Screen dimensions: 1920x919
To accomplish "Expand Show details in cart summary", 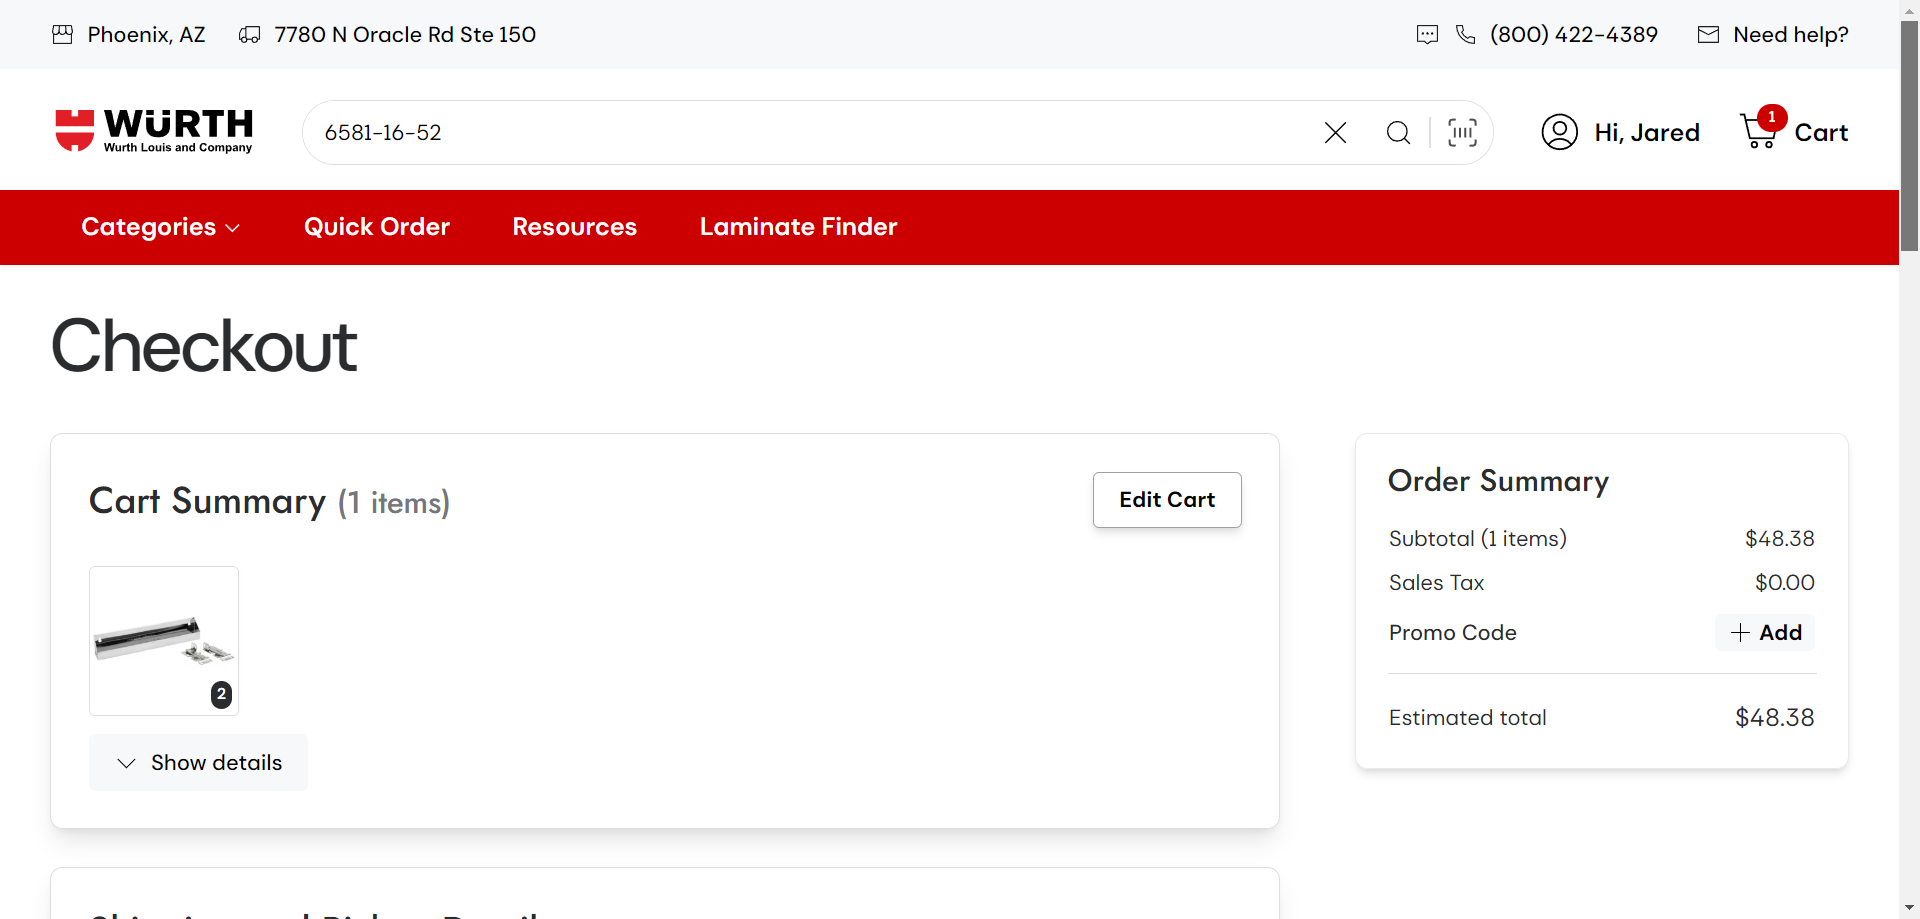I will (x=198, y=763).
